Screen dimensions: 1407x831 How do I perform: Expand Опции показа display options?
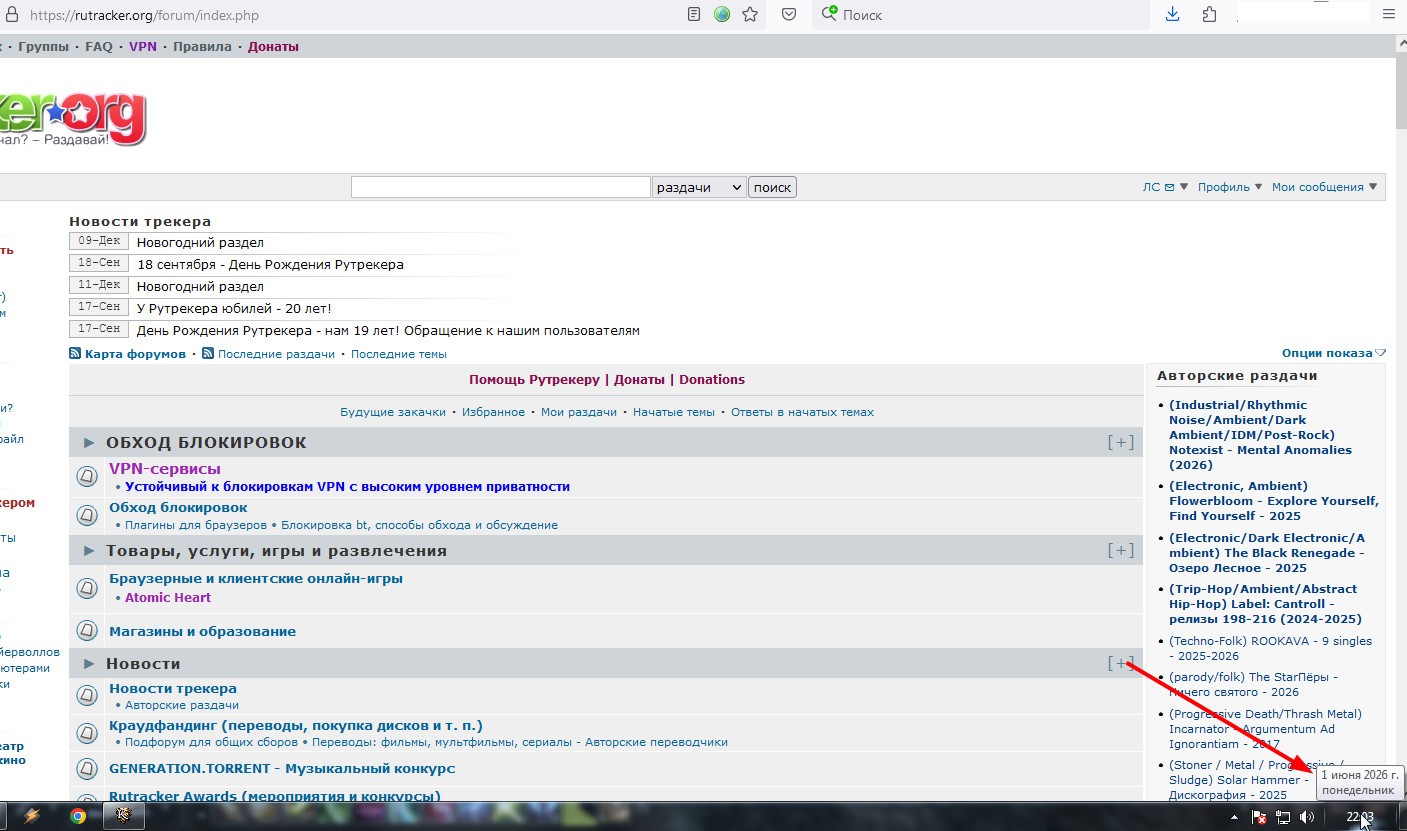point(1334,353)
